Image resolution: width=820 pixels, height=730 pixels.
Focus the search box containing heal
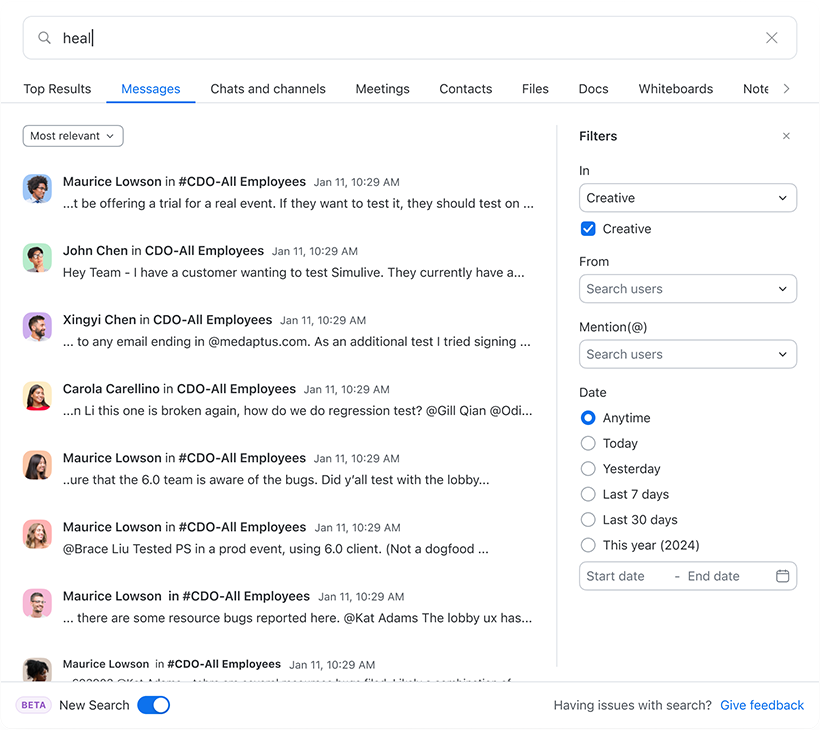click(409, 38)
